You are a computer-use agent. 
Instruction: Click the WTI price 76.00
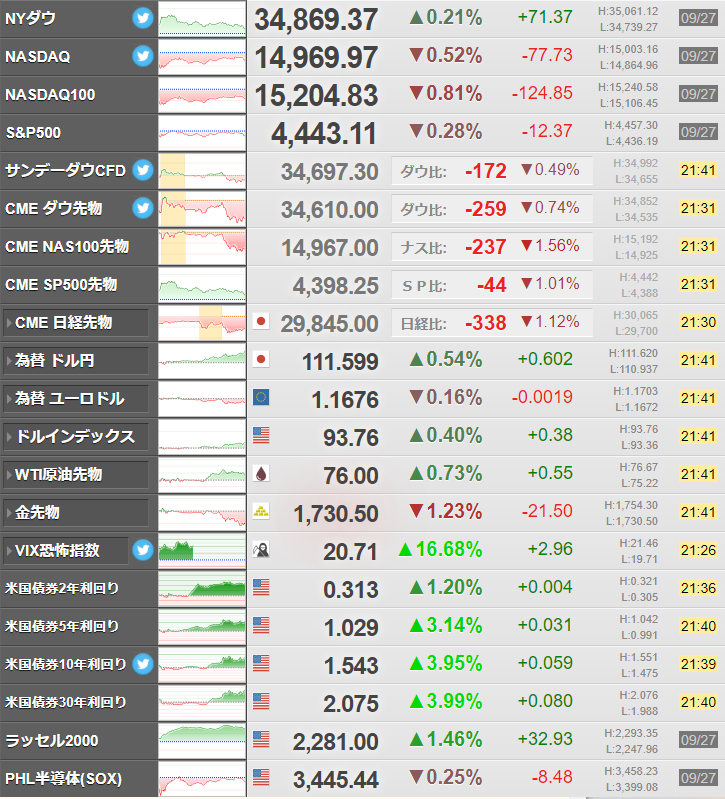point(351,476)
